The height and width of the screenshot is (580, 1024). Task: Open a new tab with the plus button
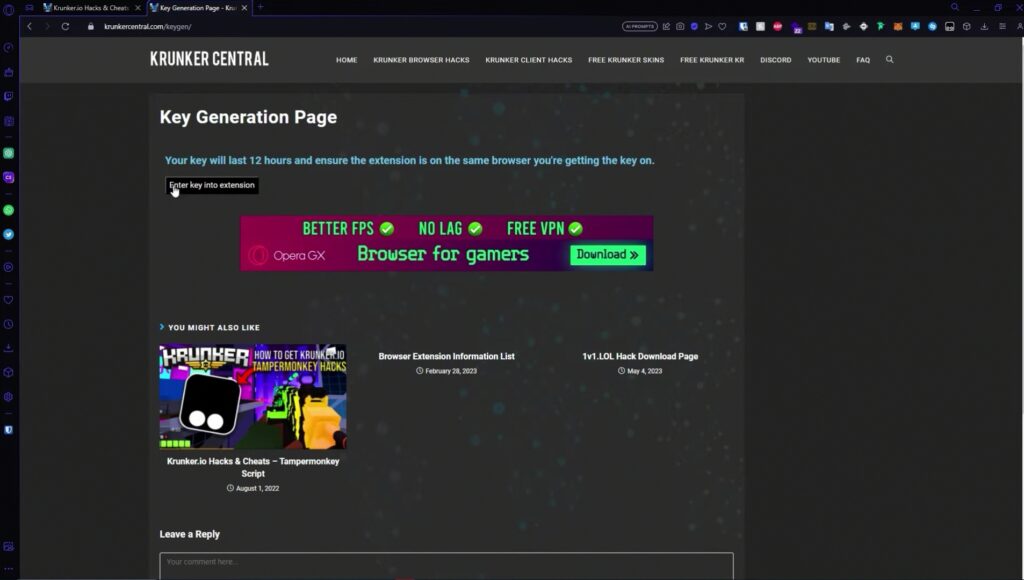click(261, 7)
